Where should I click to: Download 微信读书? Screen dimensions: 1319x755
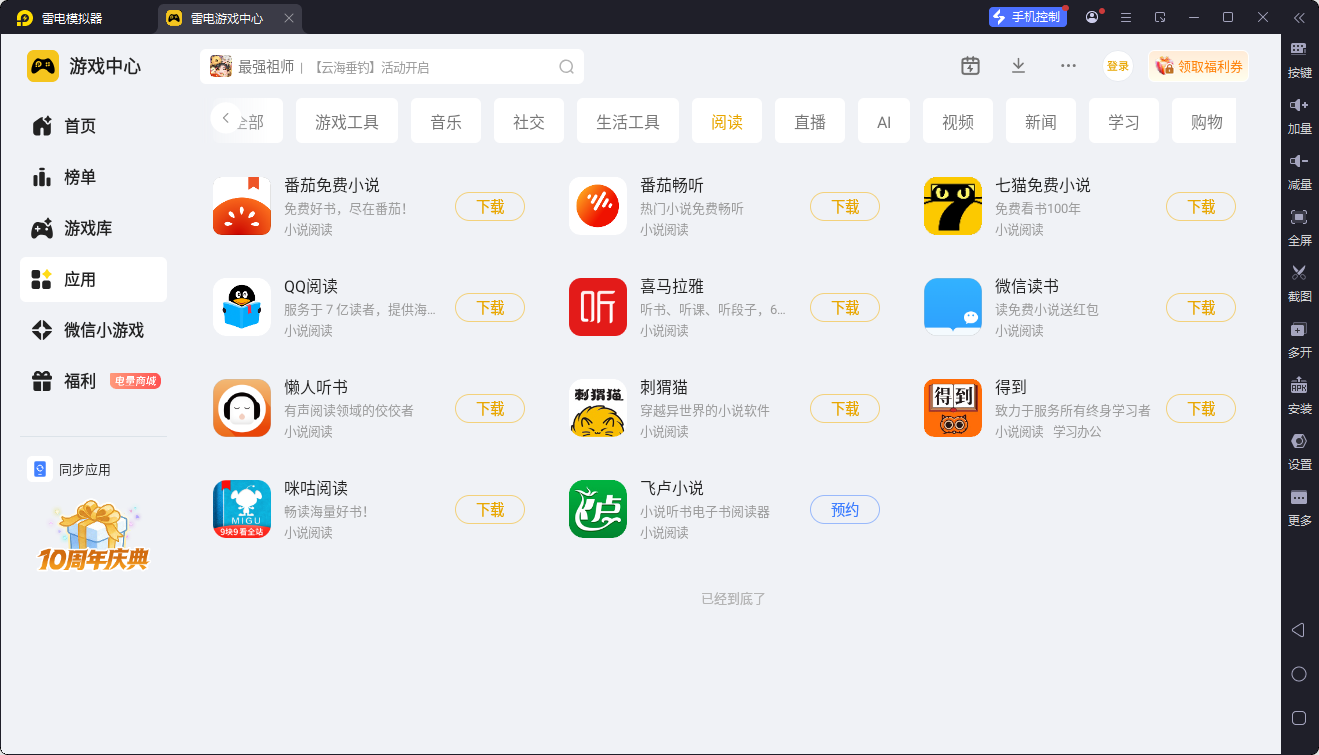1201,308
